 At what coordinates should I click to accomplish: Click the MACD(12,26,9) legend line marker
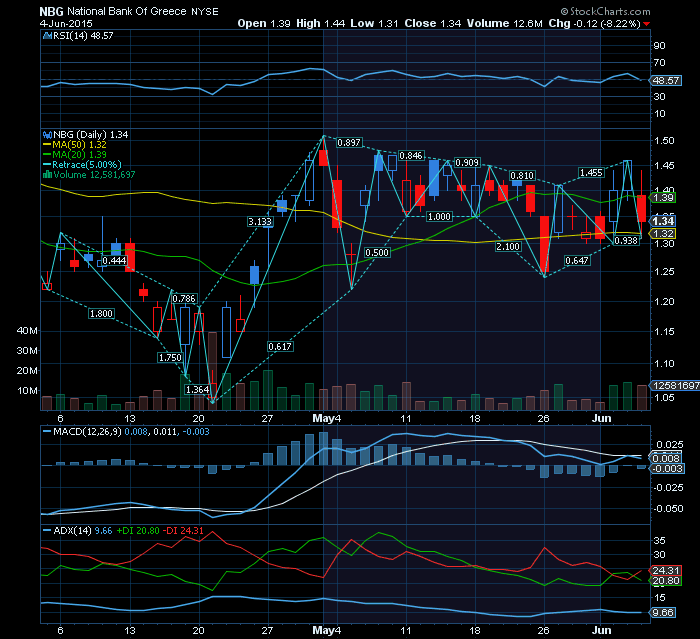[x=47, y=432]
